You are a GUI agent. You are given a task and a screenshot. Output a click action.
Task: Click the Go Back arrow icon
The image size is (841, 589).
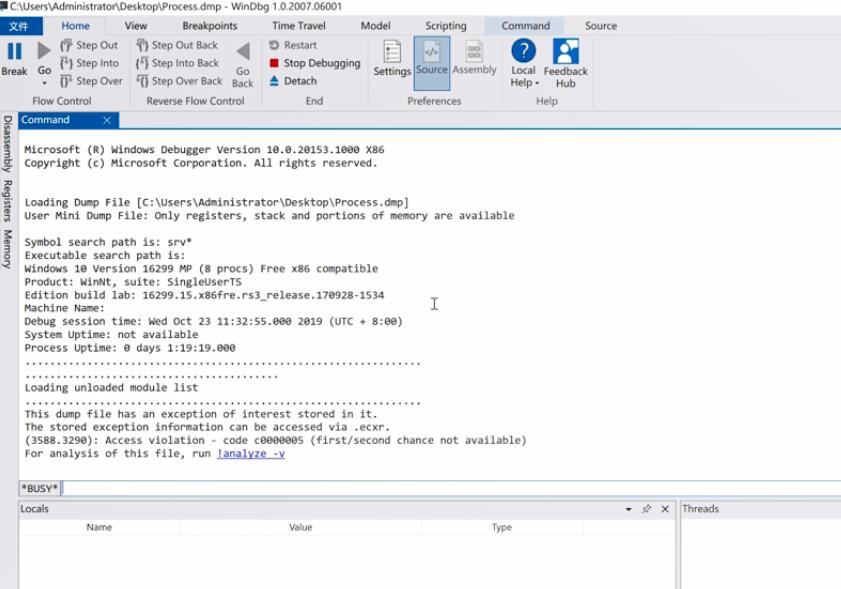point(243,51)
